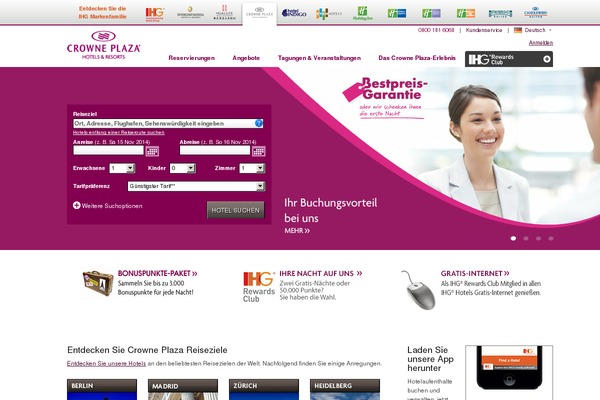Click the Abreise date input field
Screen dimensions: 600x400
click(x=215, y=150)
